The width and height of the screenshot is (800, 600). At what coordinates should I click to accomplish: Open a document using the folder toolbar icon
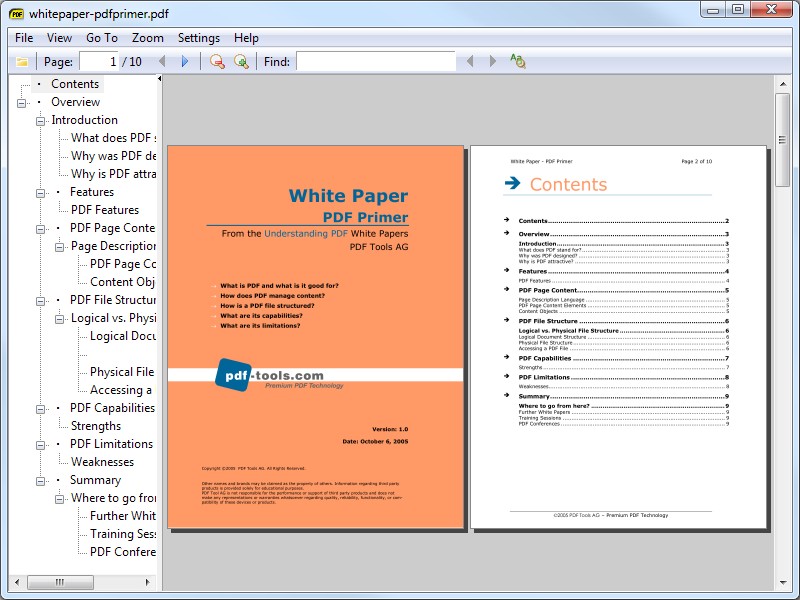(20, 61)
